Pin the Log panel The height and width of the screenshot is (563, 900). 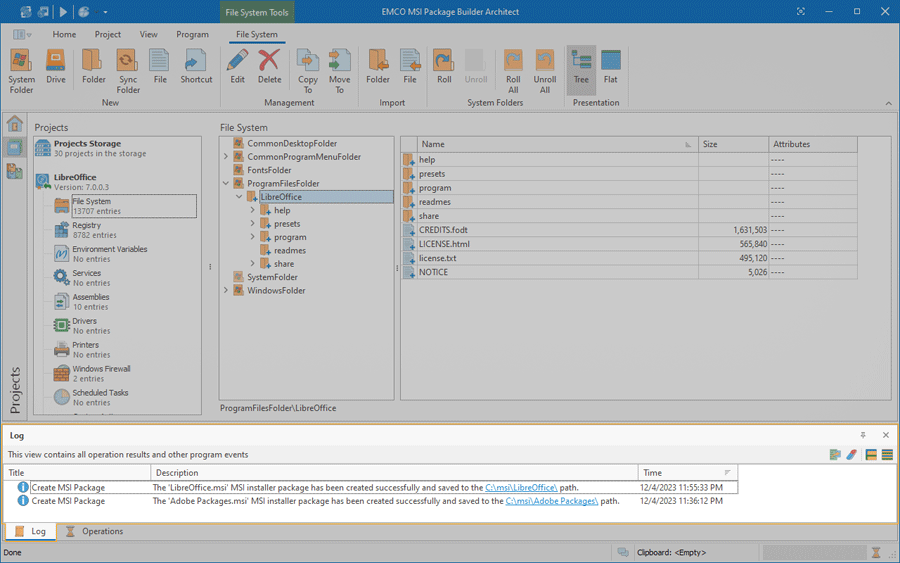(x=863, y=435)
